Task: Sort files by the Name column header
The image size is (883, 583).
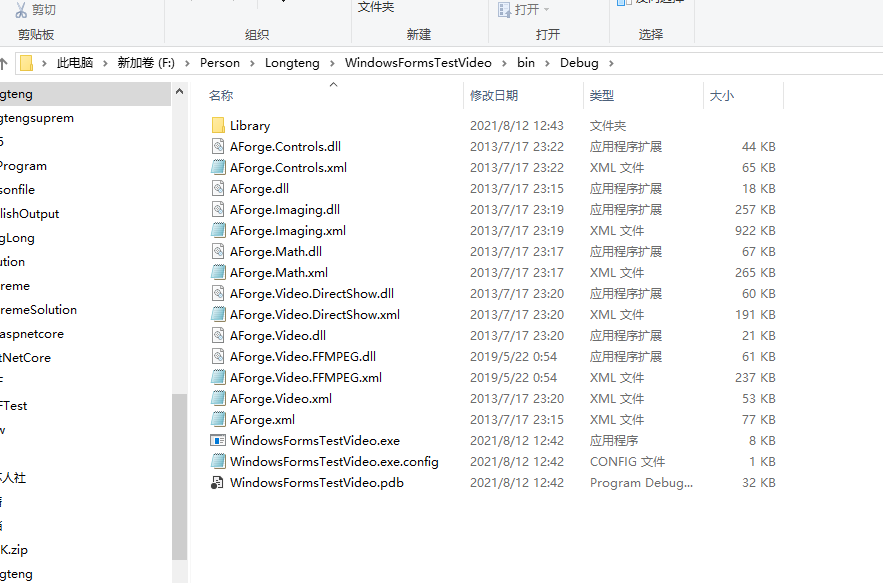Action: point(221,96)
